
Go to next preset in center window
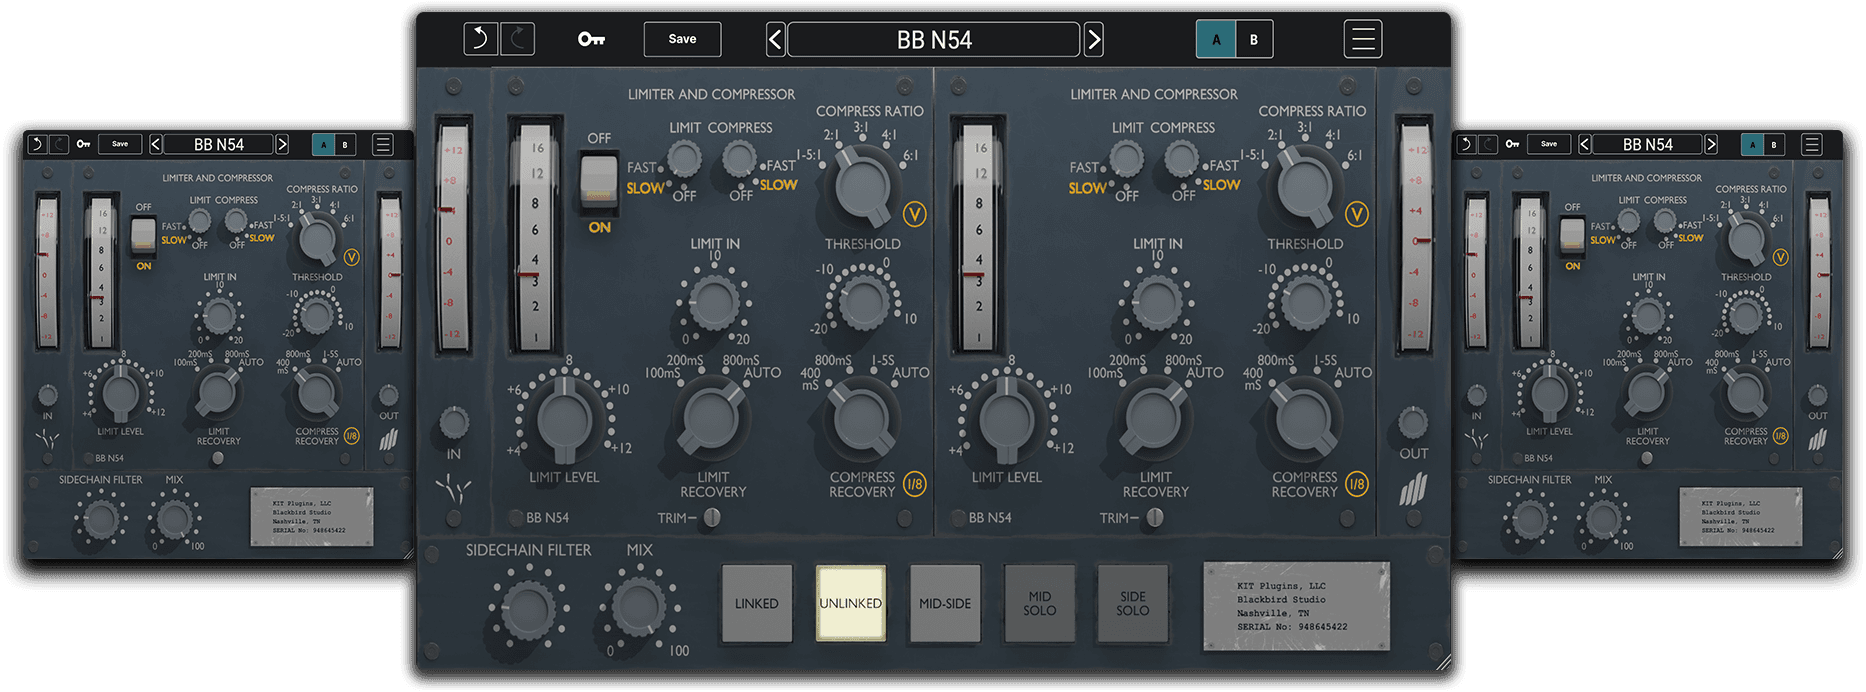[1094, 40]
